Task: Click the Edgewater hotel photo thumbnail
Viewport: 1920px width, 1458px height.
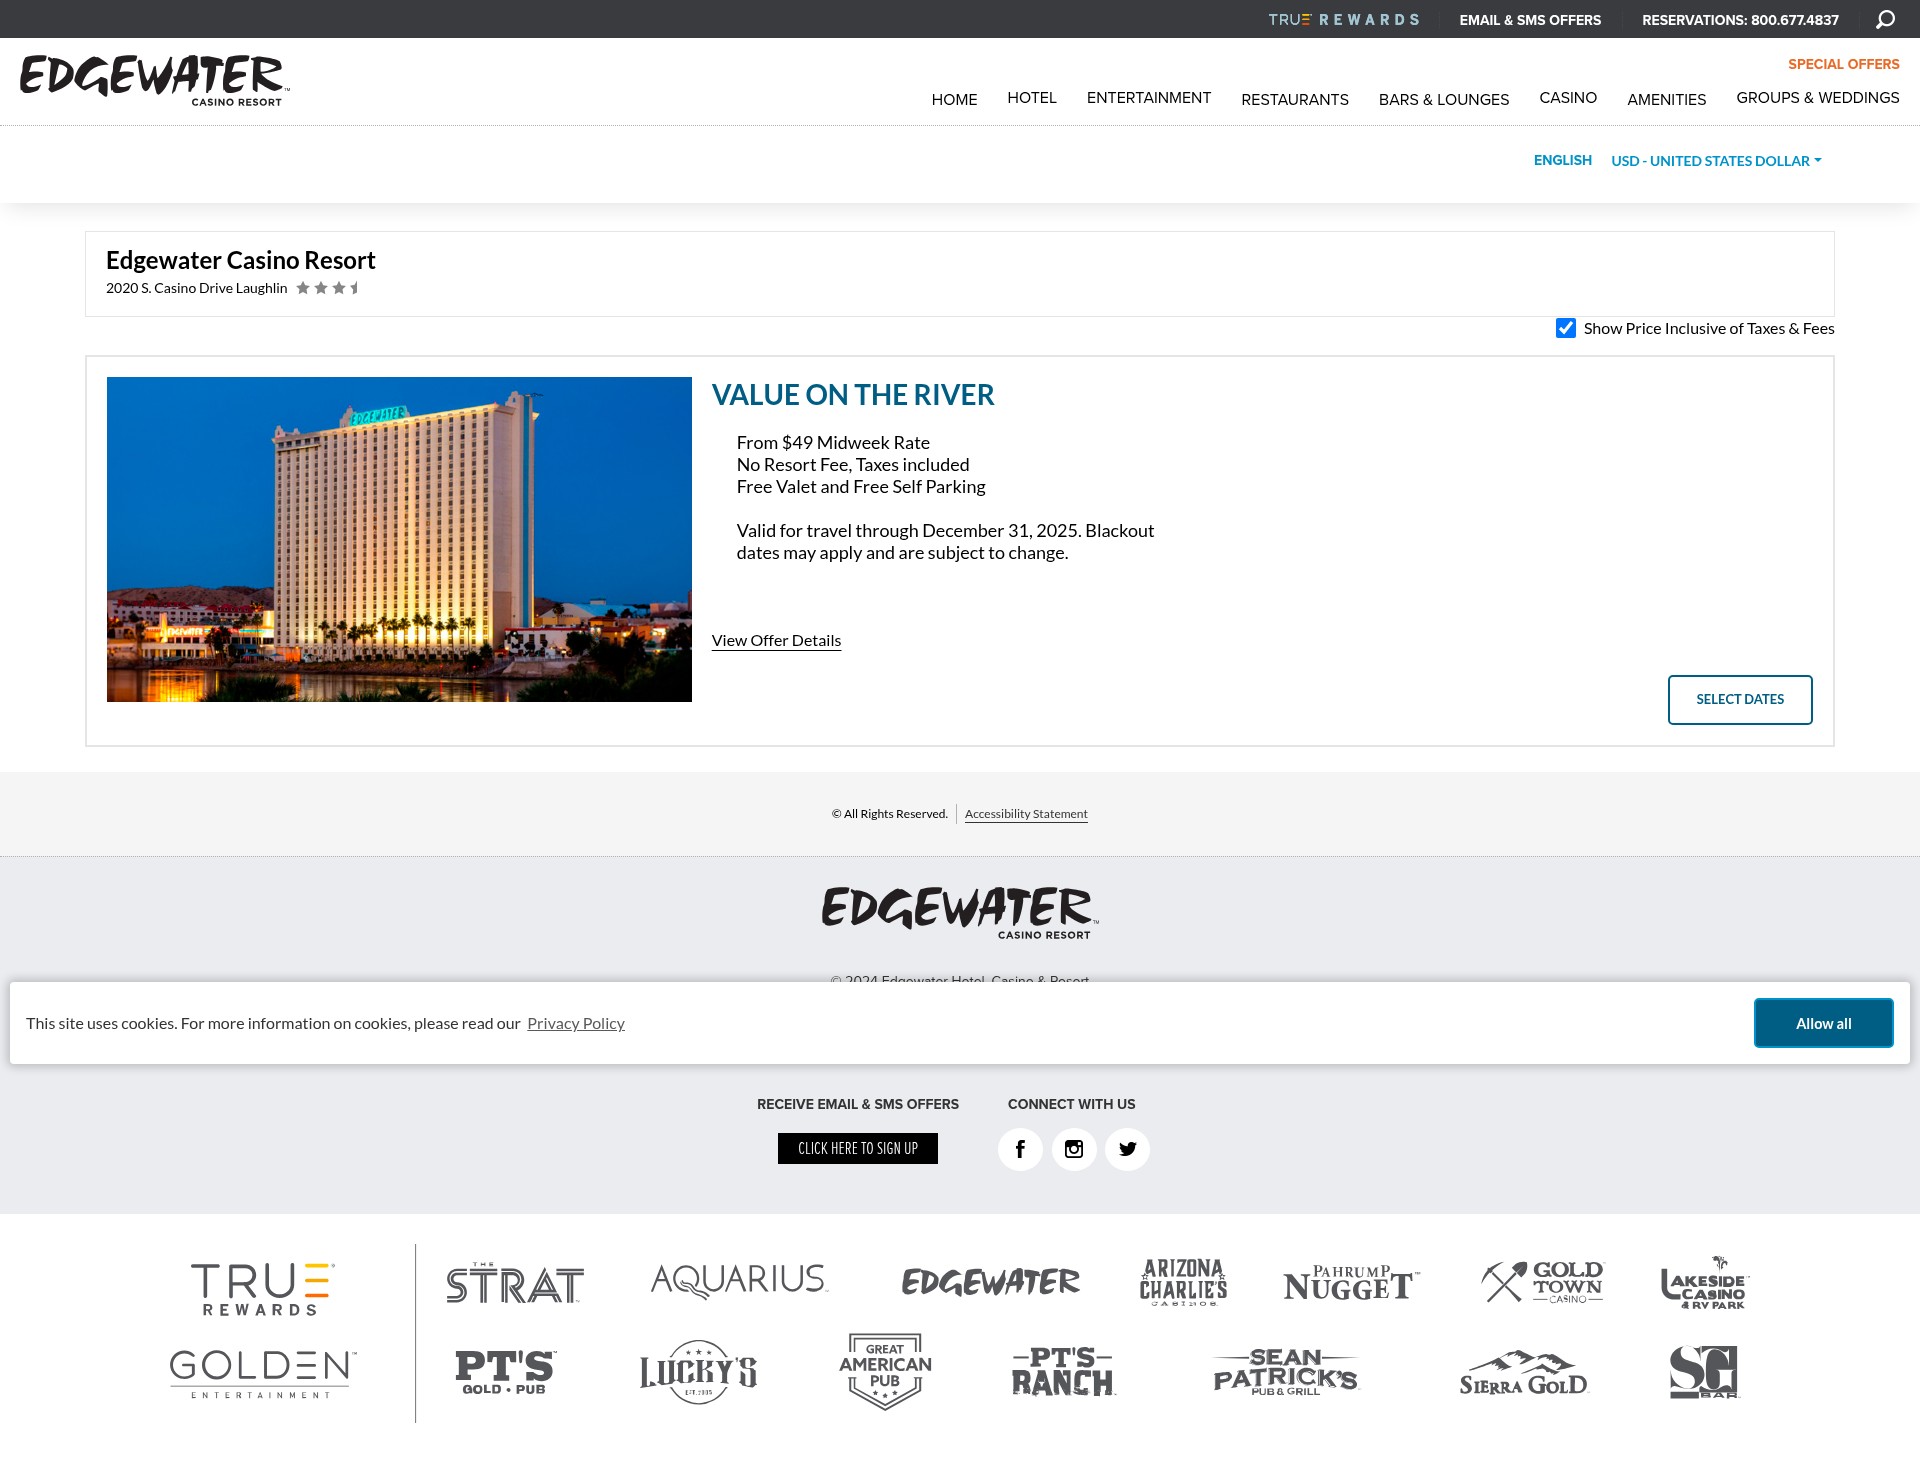Action: tap(399, 539)
